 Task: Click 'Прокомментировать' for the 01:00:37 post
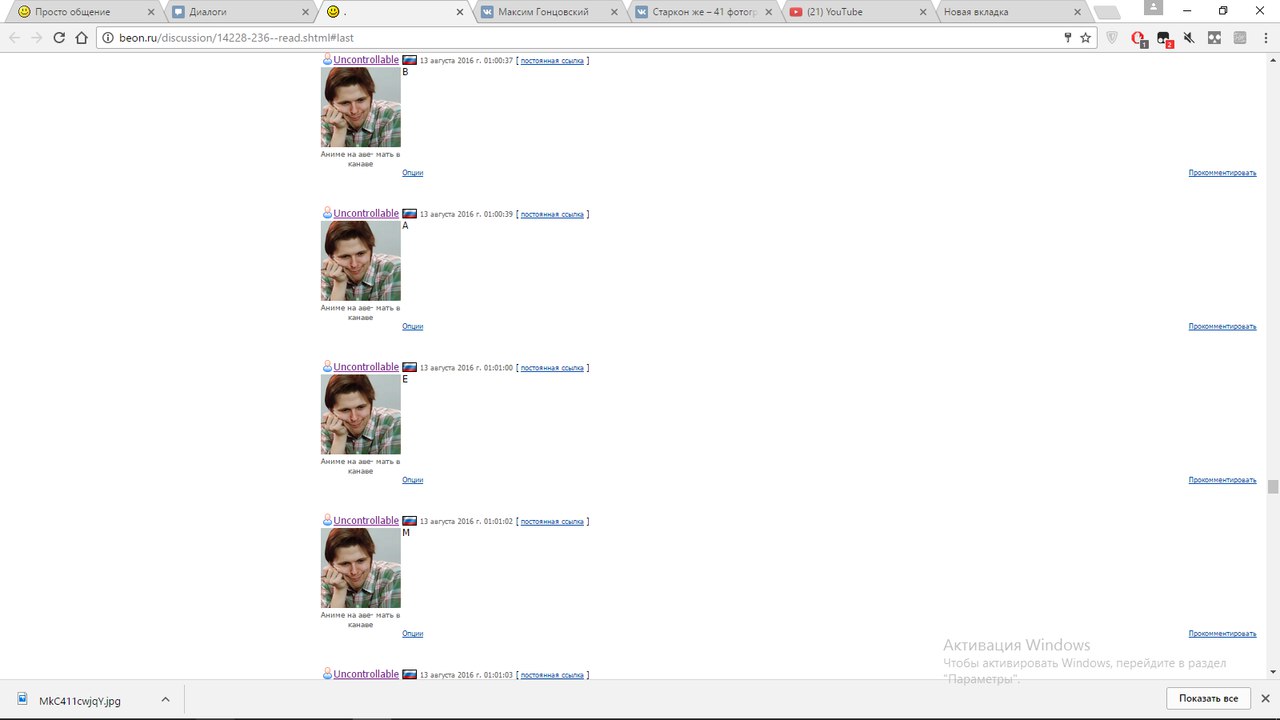pos(1222,173)
